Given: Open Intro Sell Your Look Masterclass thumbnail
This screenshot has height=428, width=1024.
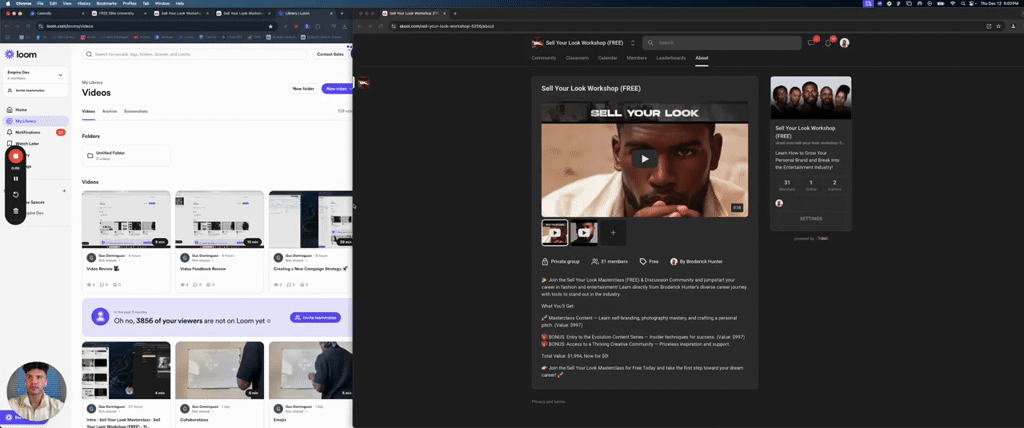Looking at the screenshot, I should pyautogui.click(x=126, y=370).
